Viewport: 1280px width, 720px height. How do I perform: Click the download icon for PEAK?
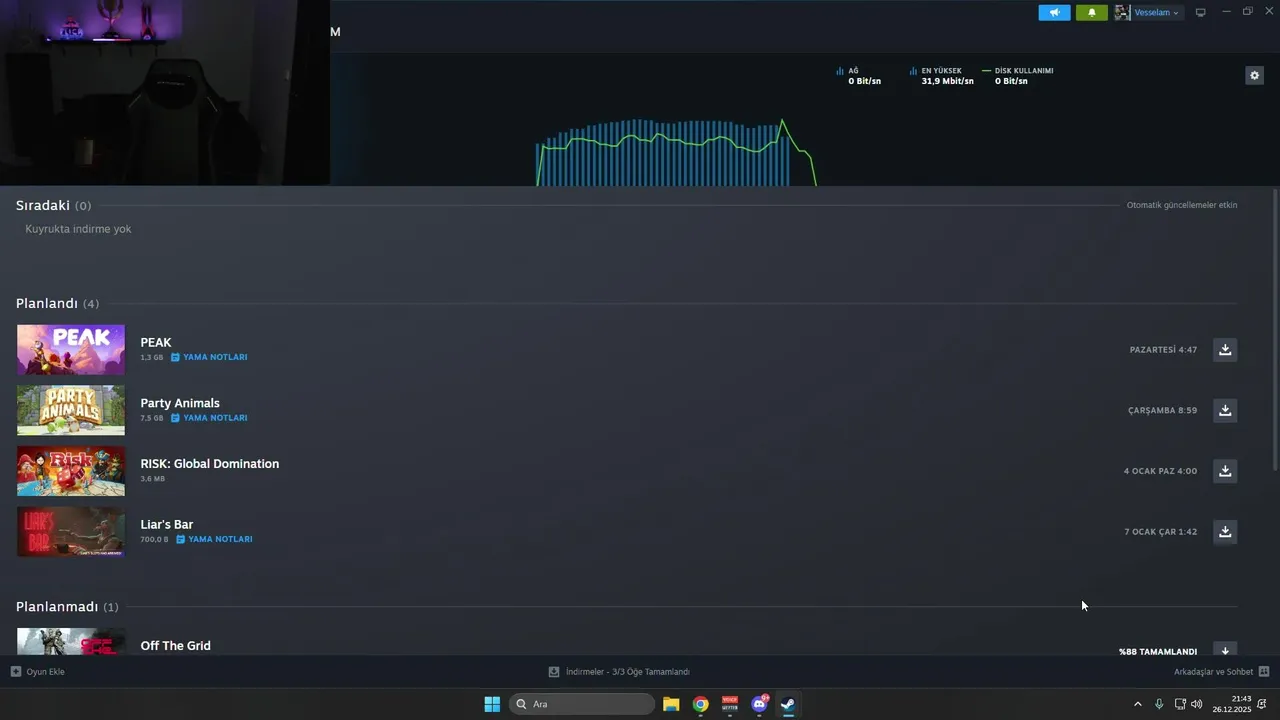[x=1225, y=349]
